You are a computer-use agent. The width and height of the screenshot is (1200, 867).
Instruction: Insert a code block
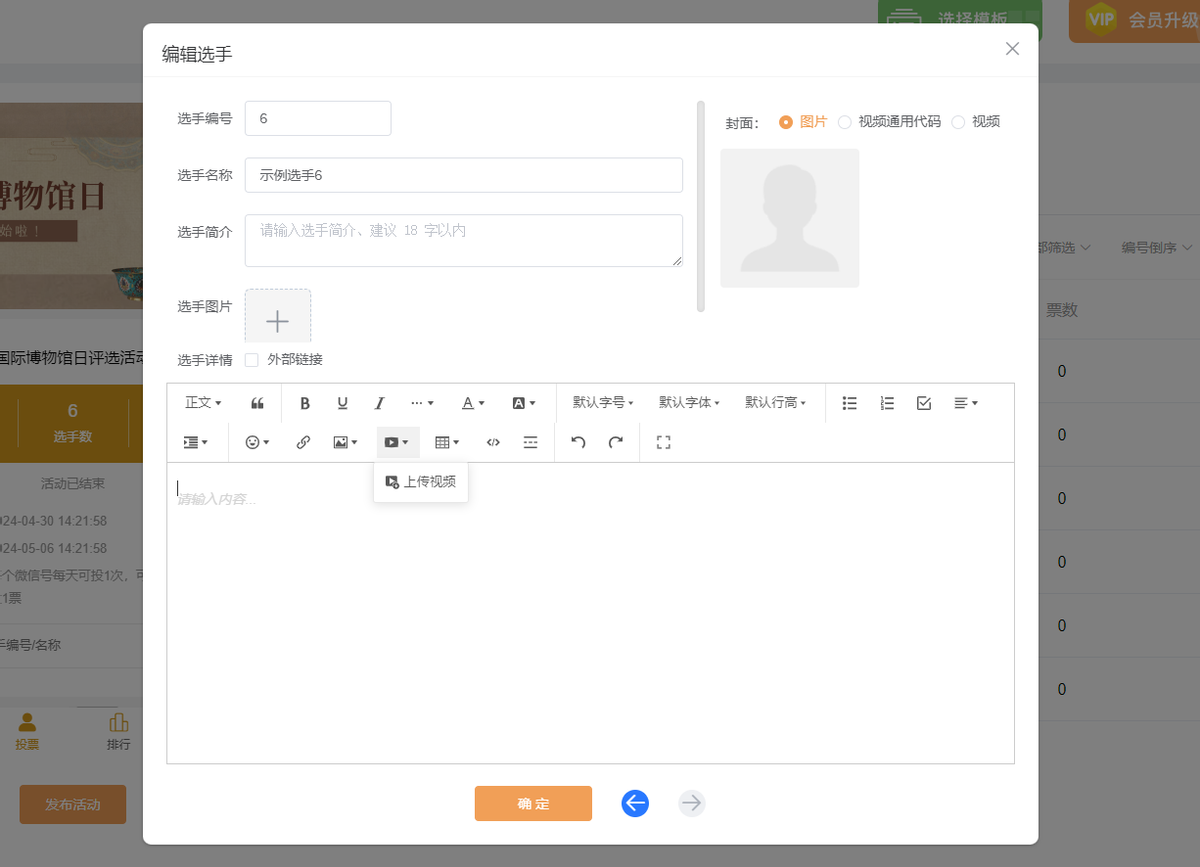point(493,442)
